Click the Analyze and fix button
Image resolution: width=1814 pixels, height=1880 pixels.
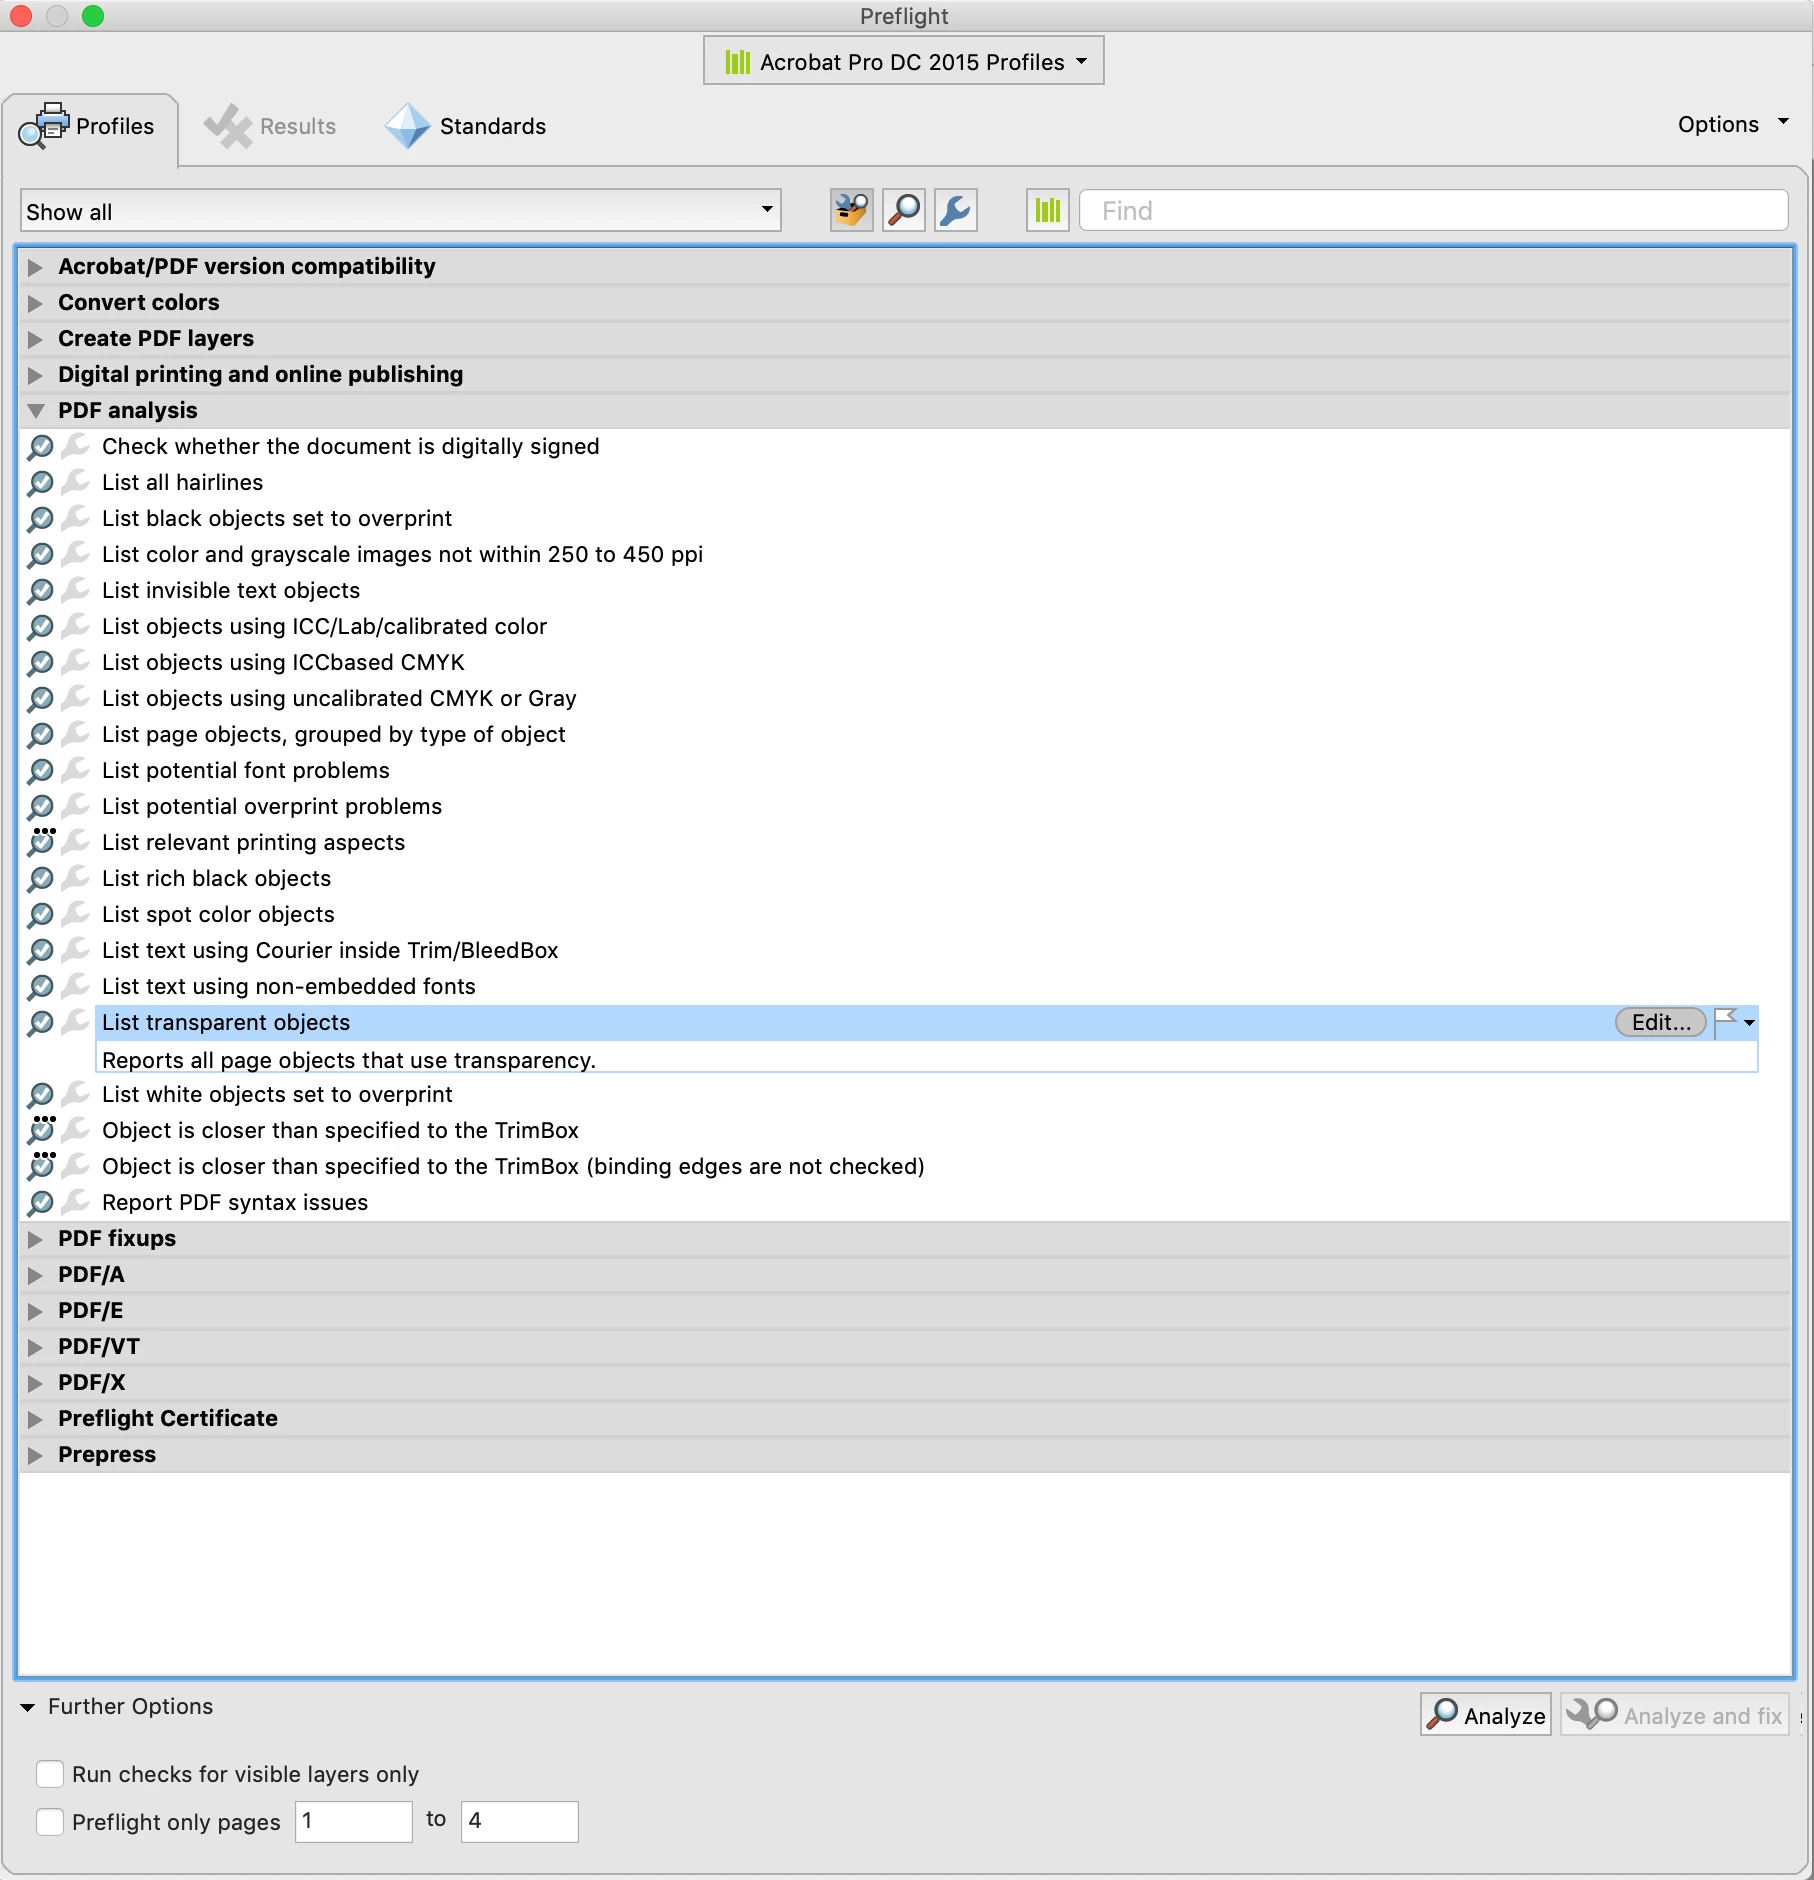pos(1675,1715)
